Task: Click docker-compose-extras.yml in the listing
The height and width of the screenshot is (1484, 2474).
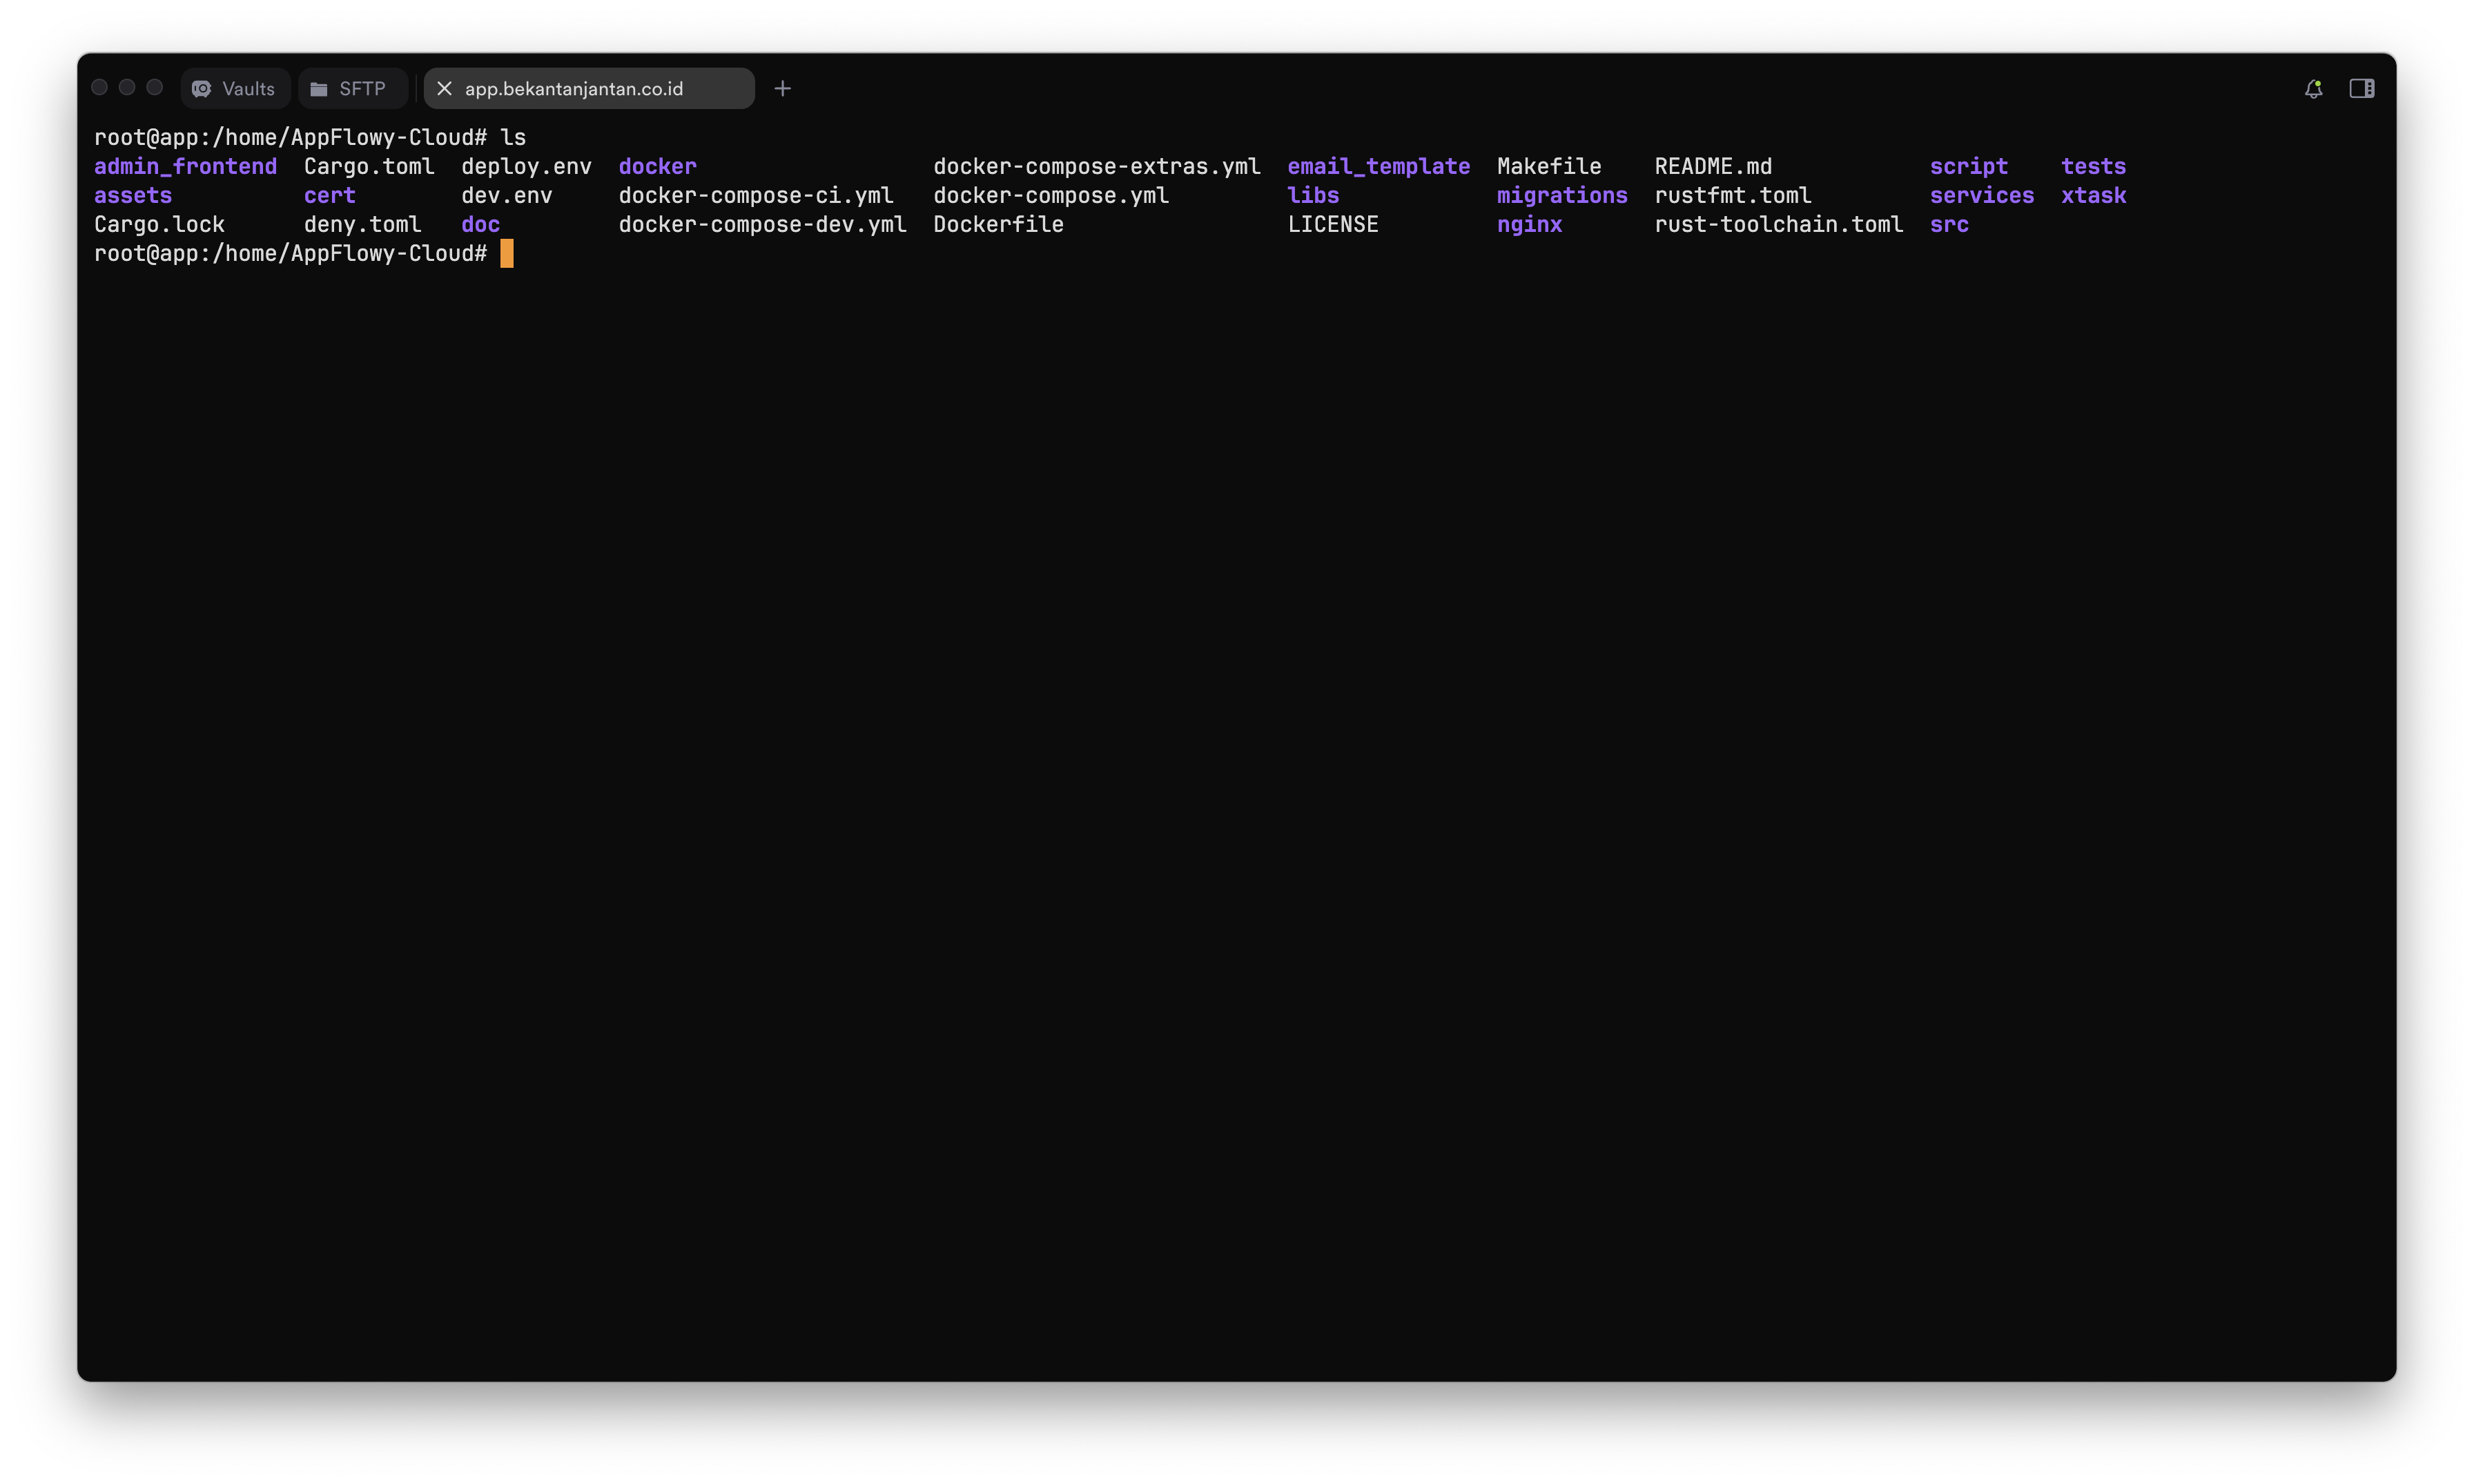Action: (x=1097, y=167)
